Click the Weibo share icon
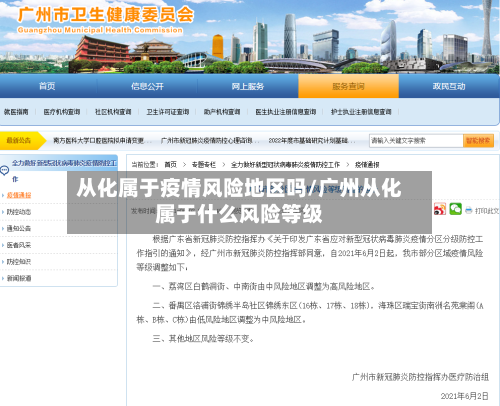 tap(440, 209)
